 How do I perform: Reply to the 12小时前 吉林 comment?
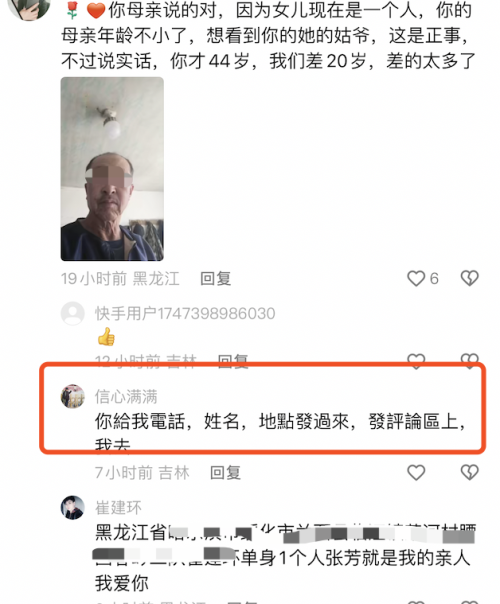coord(233,361)
